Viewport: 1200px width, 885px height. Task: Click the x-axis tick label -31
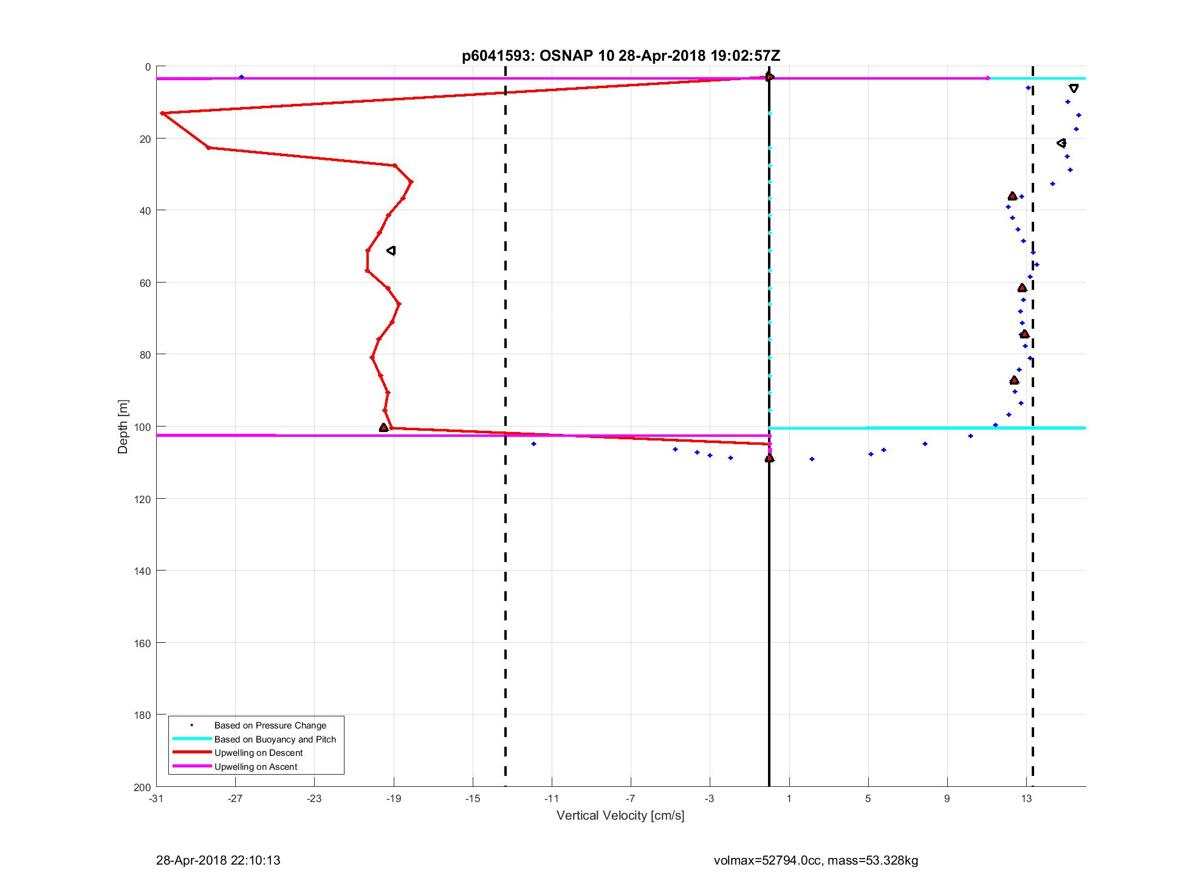[x=156, y=798]
